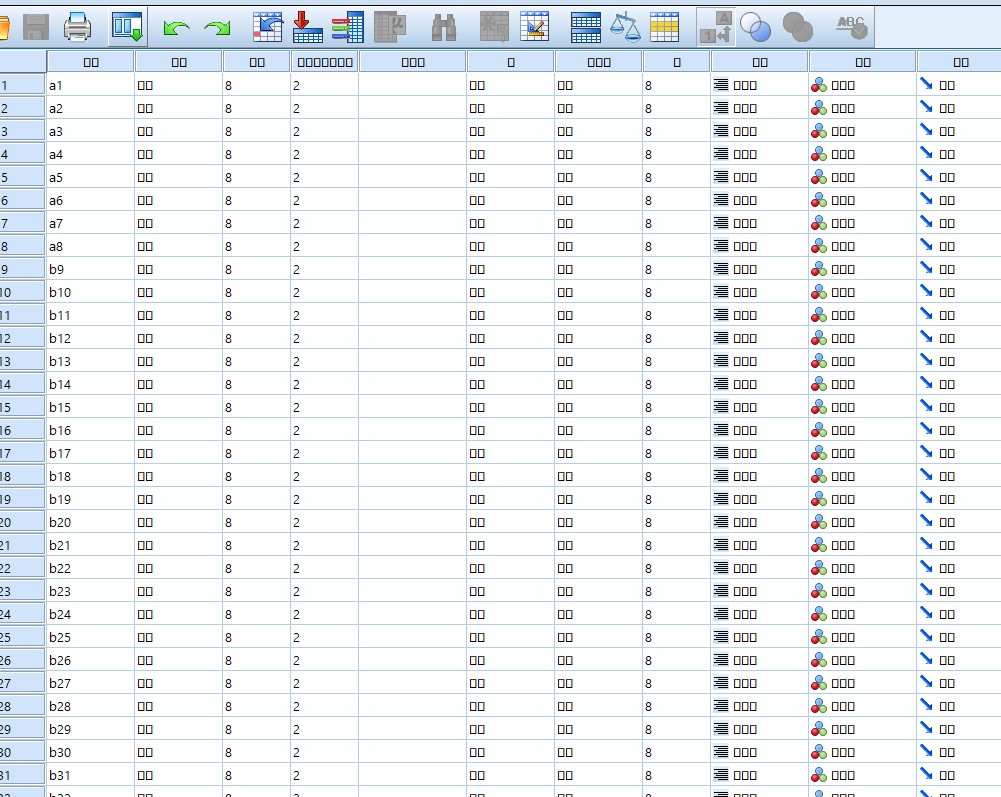This screenshot has width=1001, height=797.
Task: Click the Save file toolbar icon
Action: [36, 27]
